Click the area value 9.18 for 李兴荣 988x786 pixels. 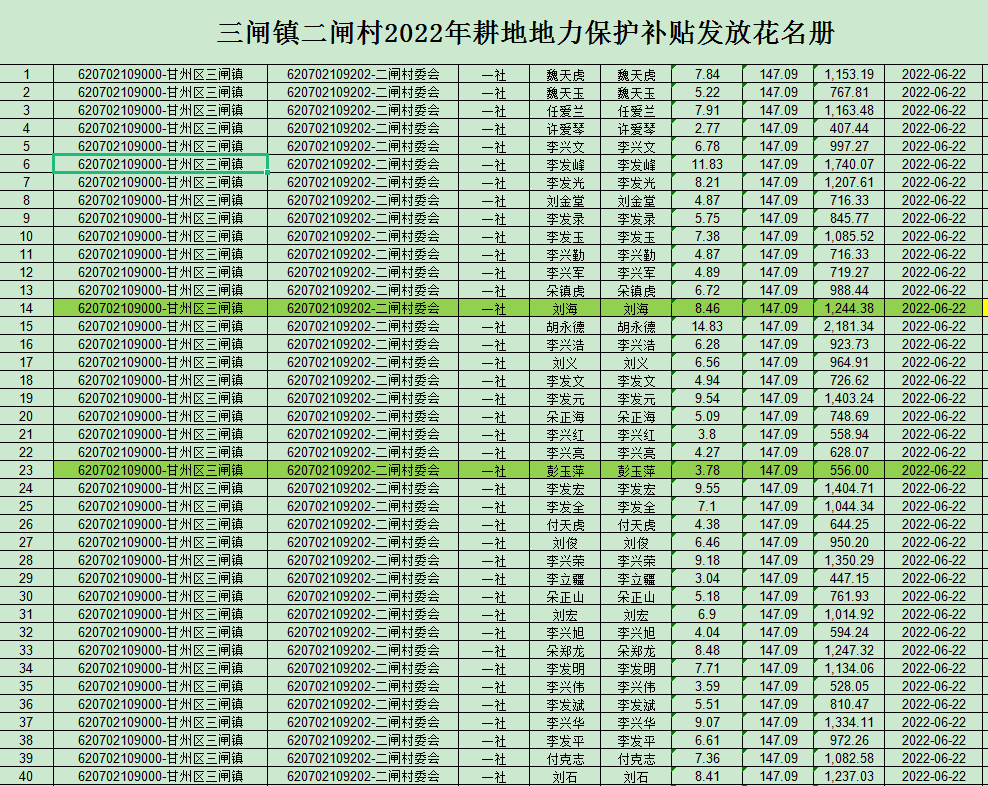click(x=707, y=560)
